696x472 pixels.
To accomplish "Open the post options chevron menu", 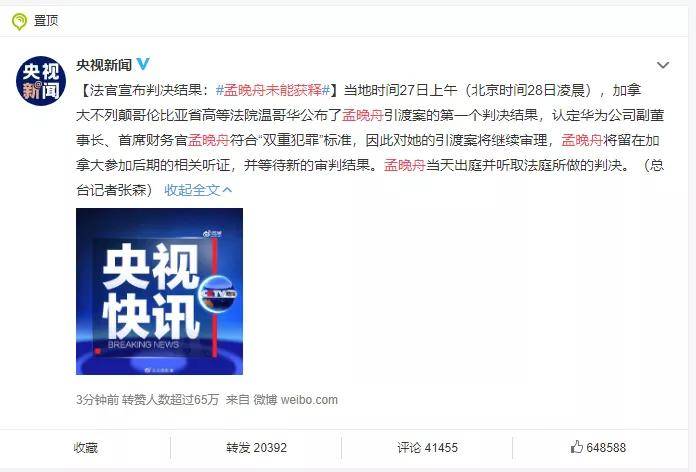I will pos(663,65).
